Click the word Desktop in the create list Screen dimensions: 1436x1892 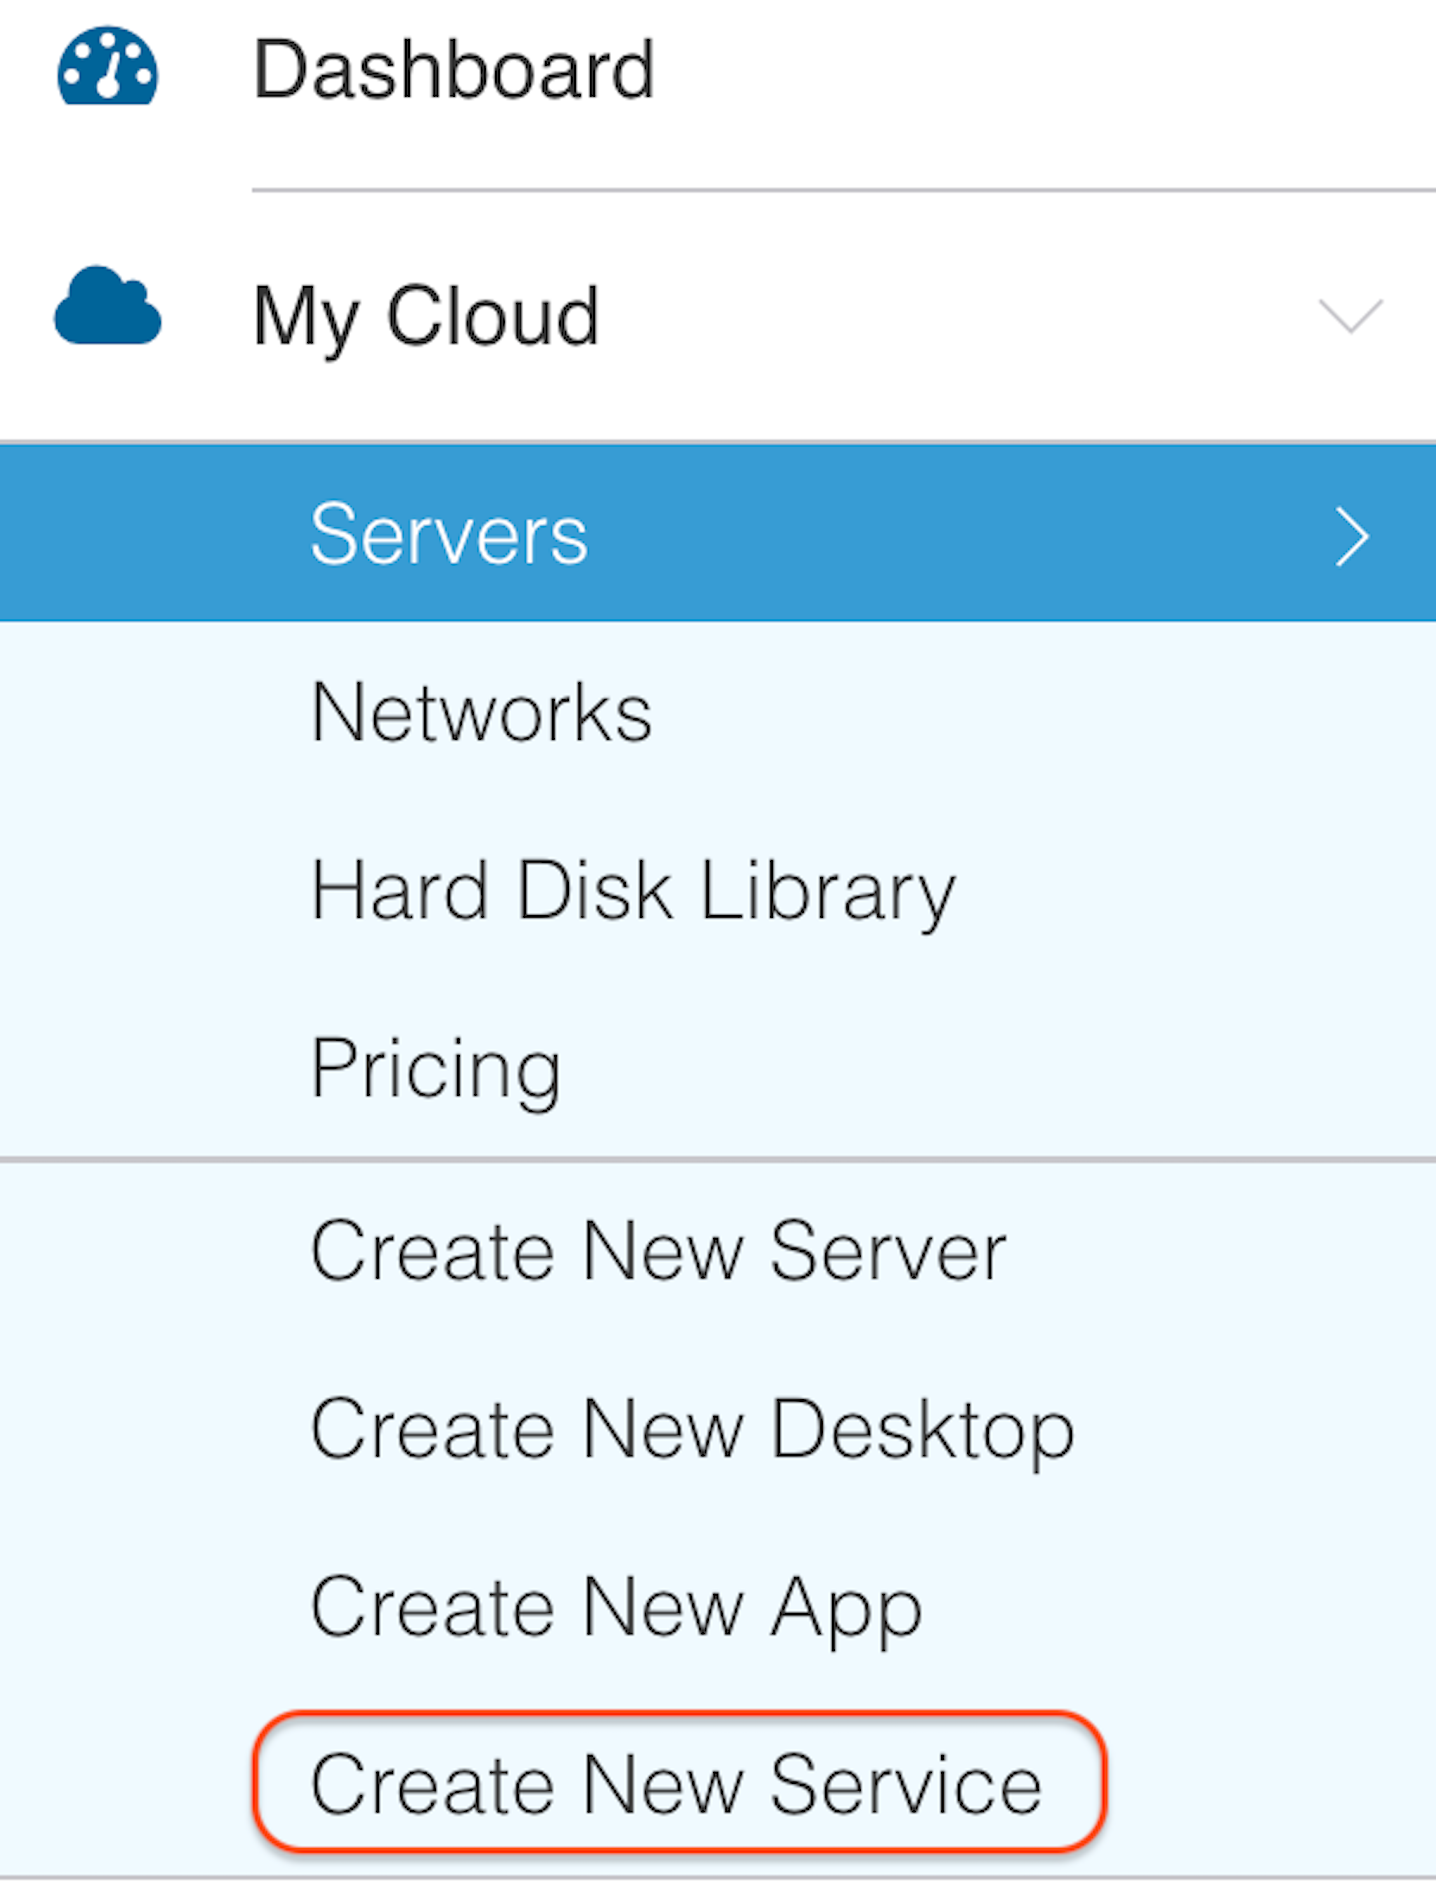922,1430
